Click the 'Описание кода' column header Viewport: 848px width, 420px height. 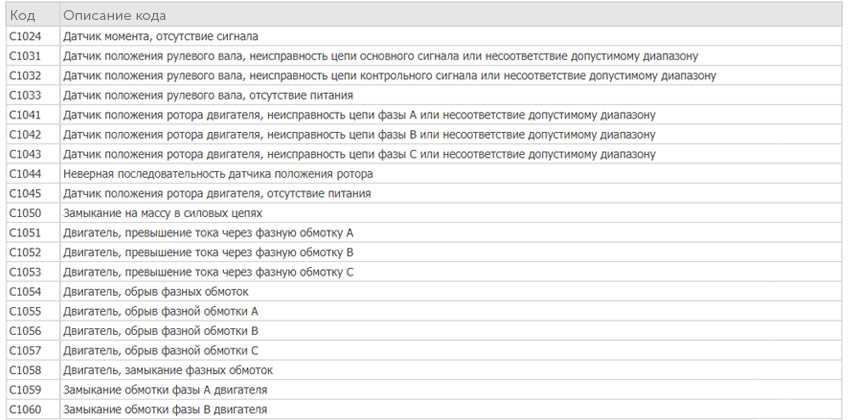[x=114, y=16]
